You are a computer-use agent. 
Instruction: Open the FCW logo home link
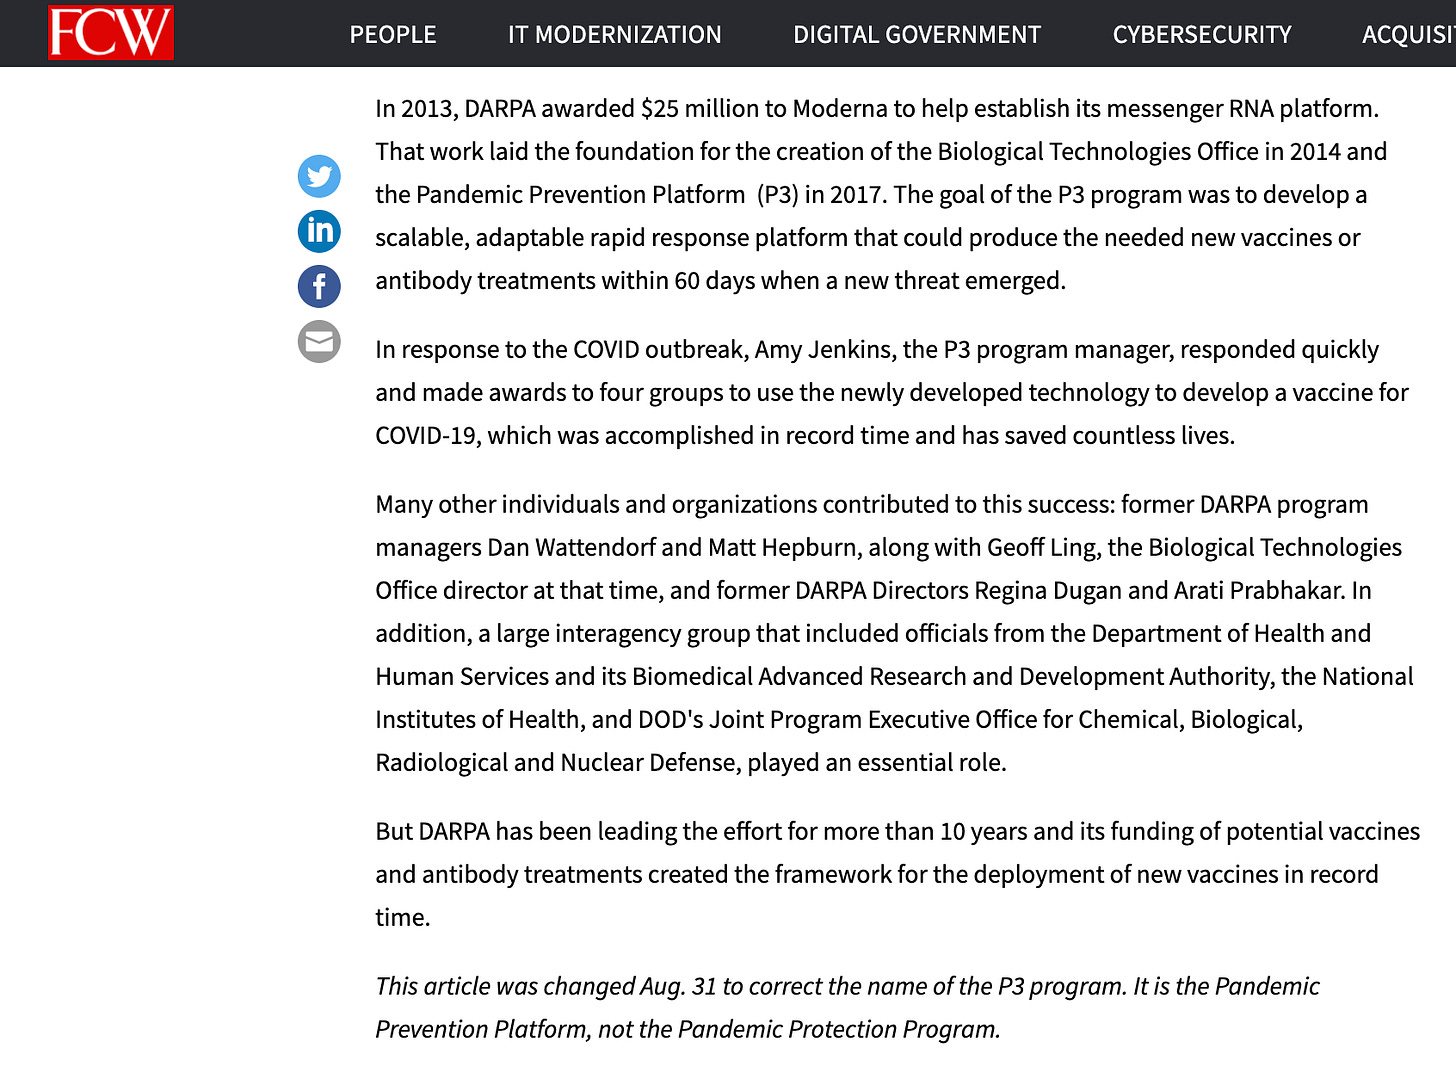coord(111,33)
